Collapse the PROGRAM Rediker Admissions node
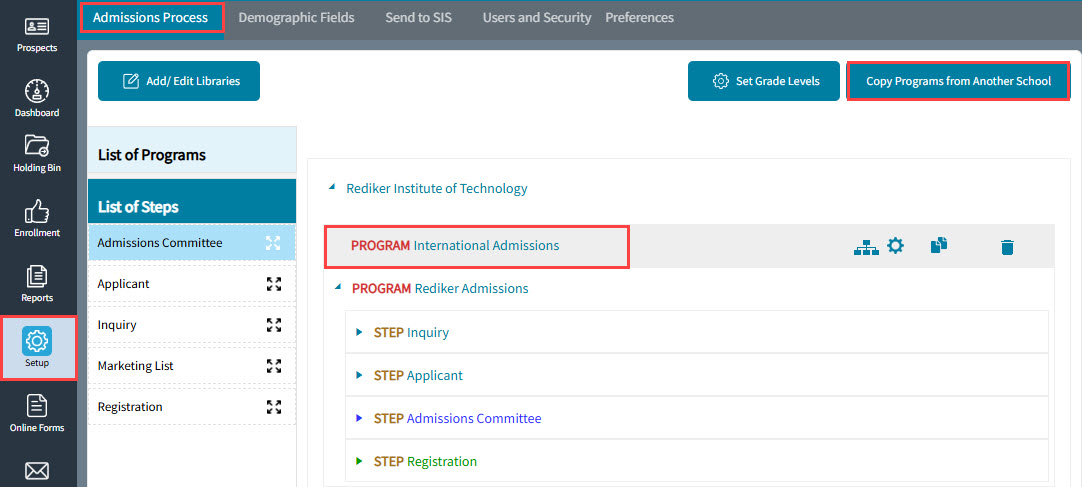 coord(337,288)
